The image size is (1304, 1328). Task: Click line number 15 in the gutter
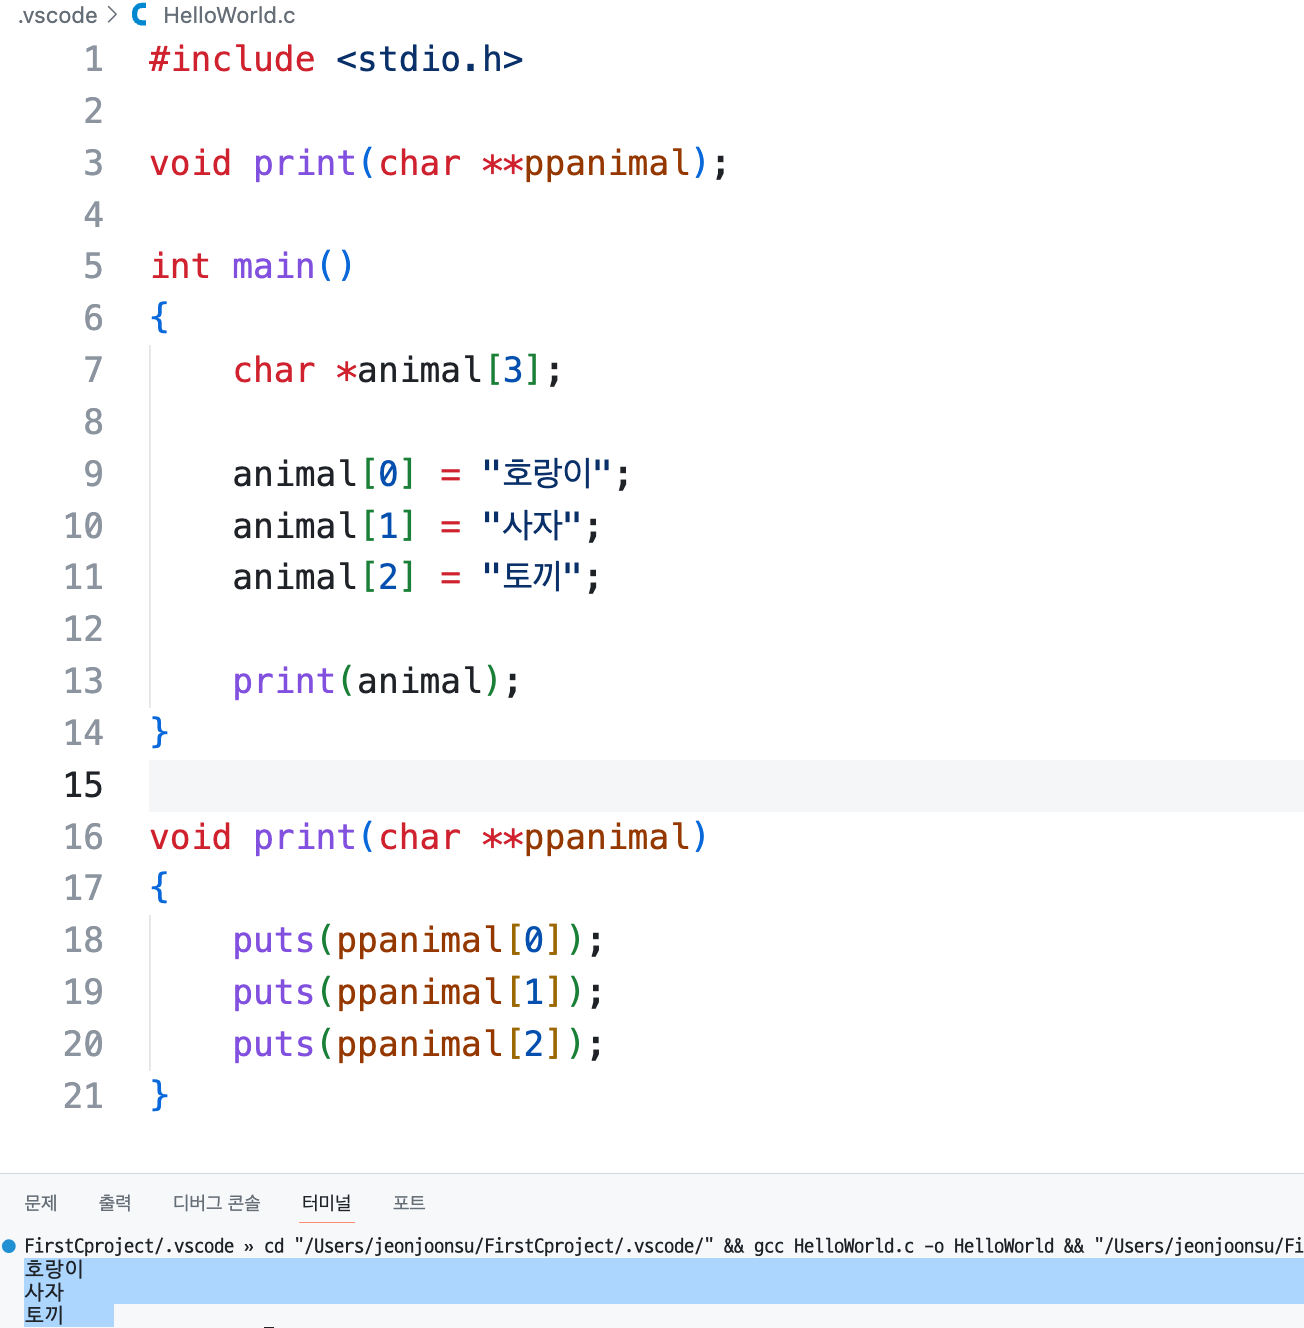tap(84, 785)
